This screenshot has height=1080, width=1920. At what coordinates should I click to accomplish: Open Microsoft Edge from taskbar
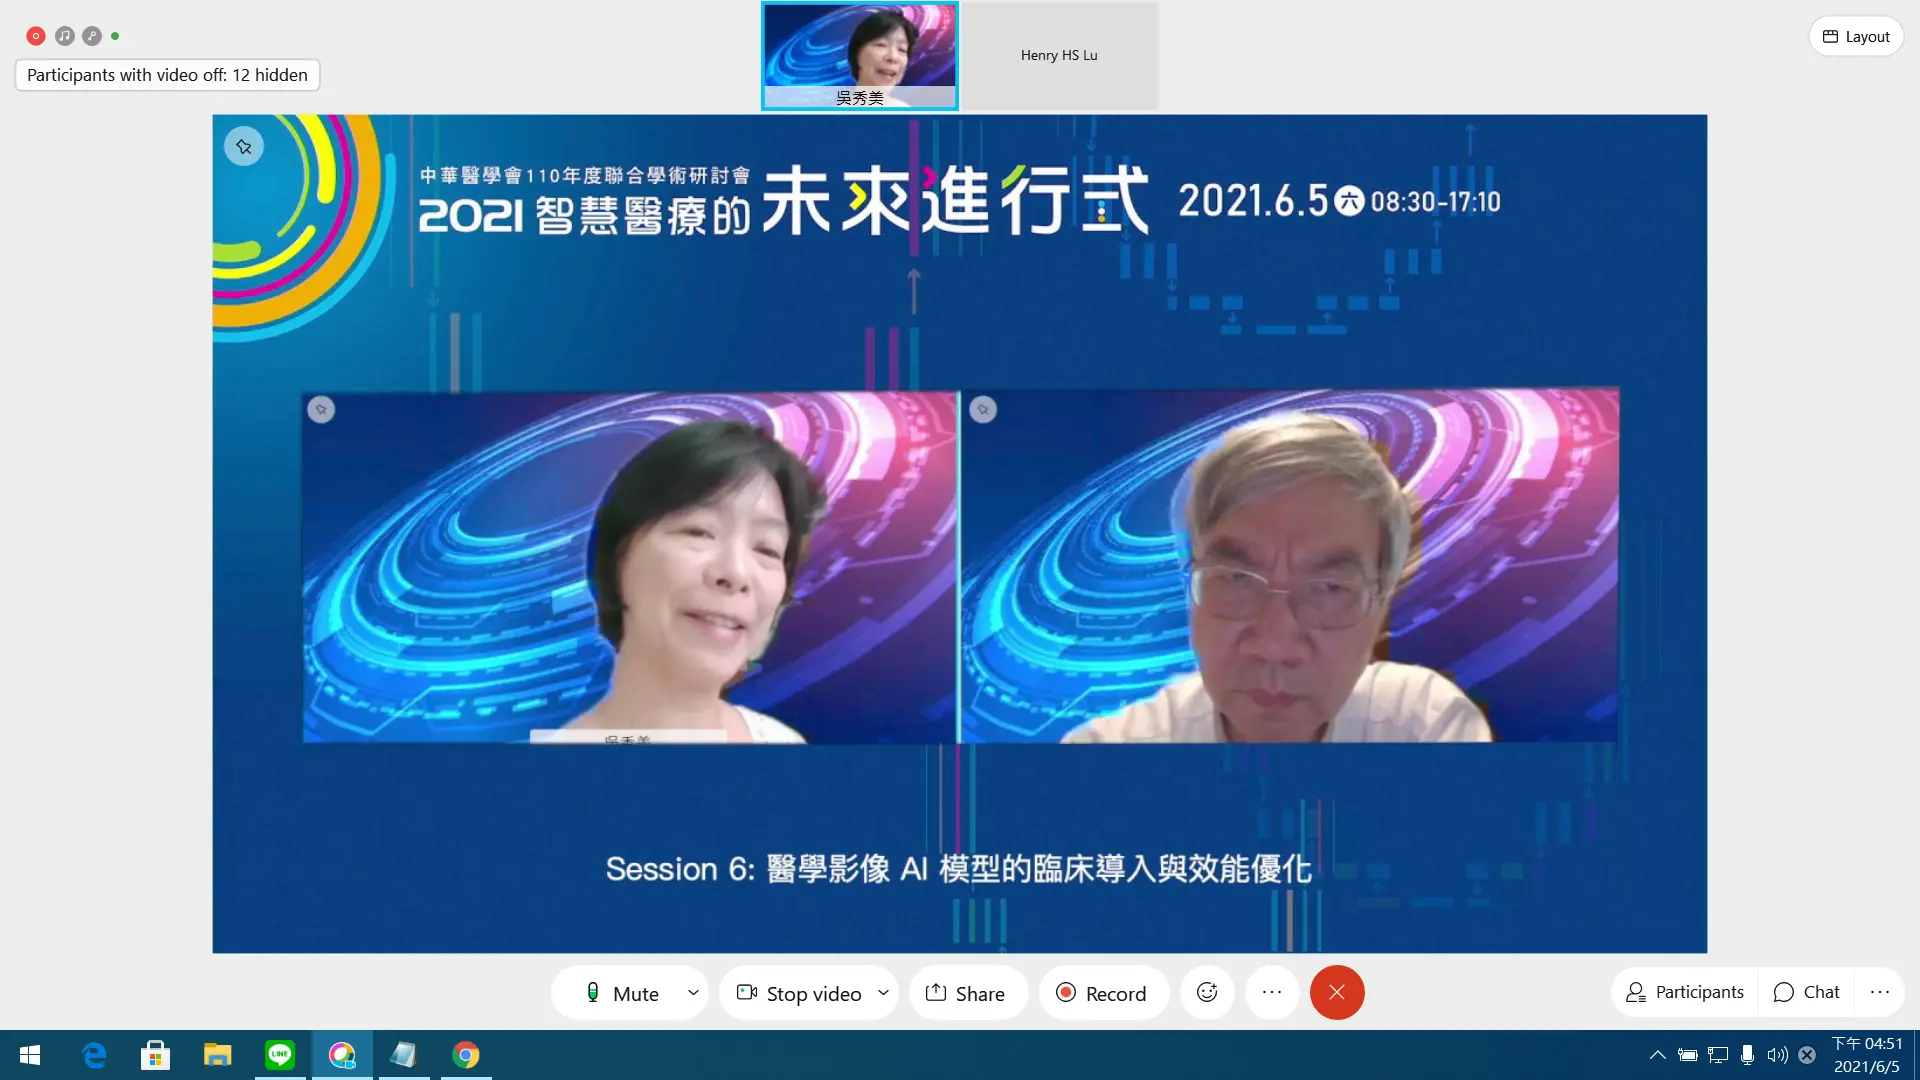click(x=94, y=1055)
